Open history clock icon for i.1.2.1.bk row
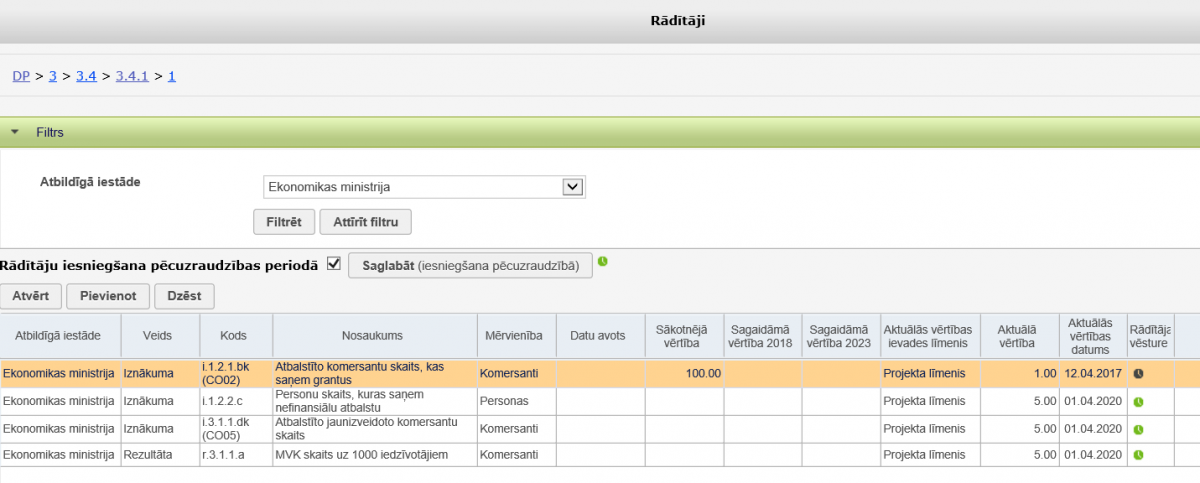Viewport: 1200px width, 483px height. click(x=1138, y=373)
